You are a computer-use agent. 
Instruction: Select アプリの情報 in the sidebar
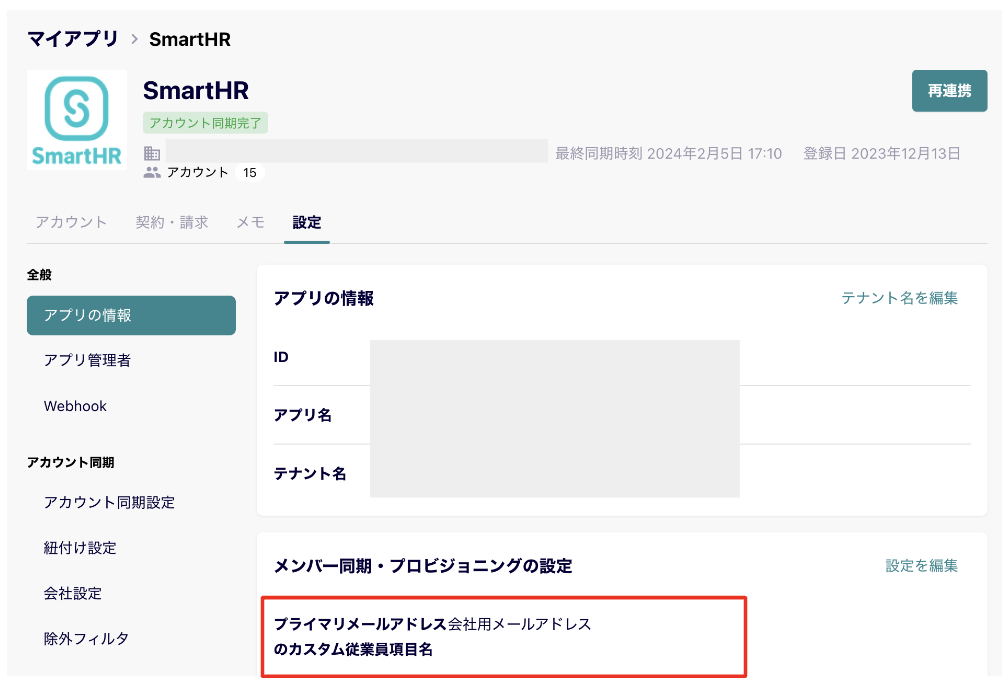pos(131,315)
